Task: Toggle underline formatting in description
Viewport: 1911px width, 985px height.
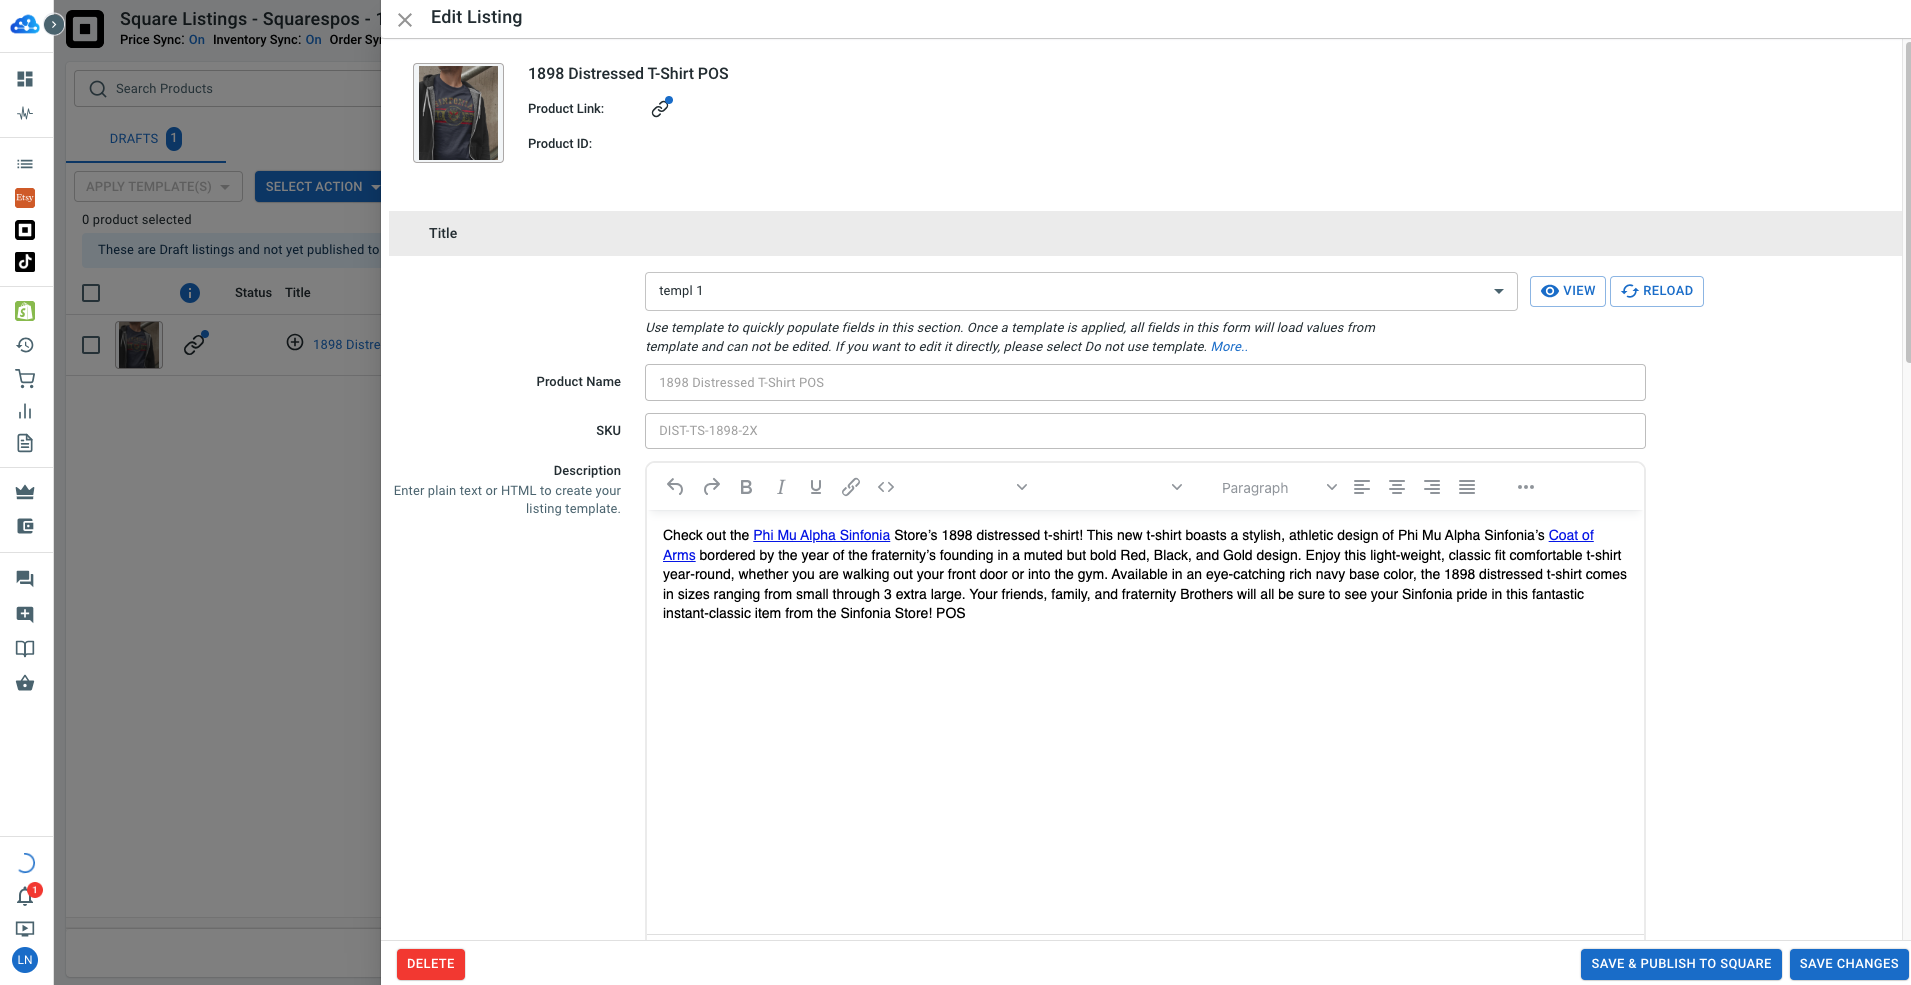Action: pyautogui.click(x=816, y=487)
